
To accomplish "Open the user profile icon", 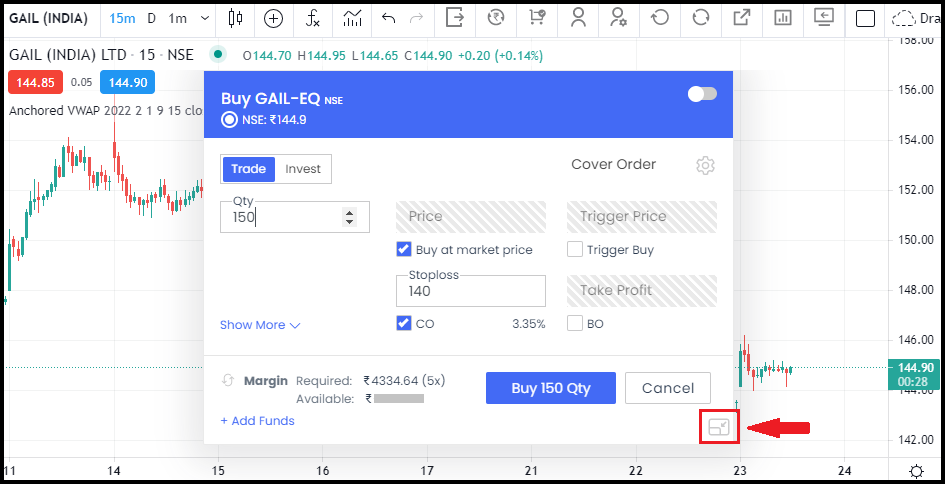I will pos(579,17).
